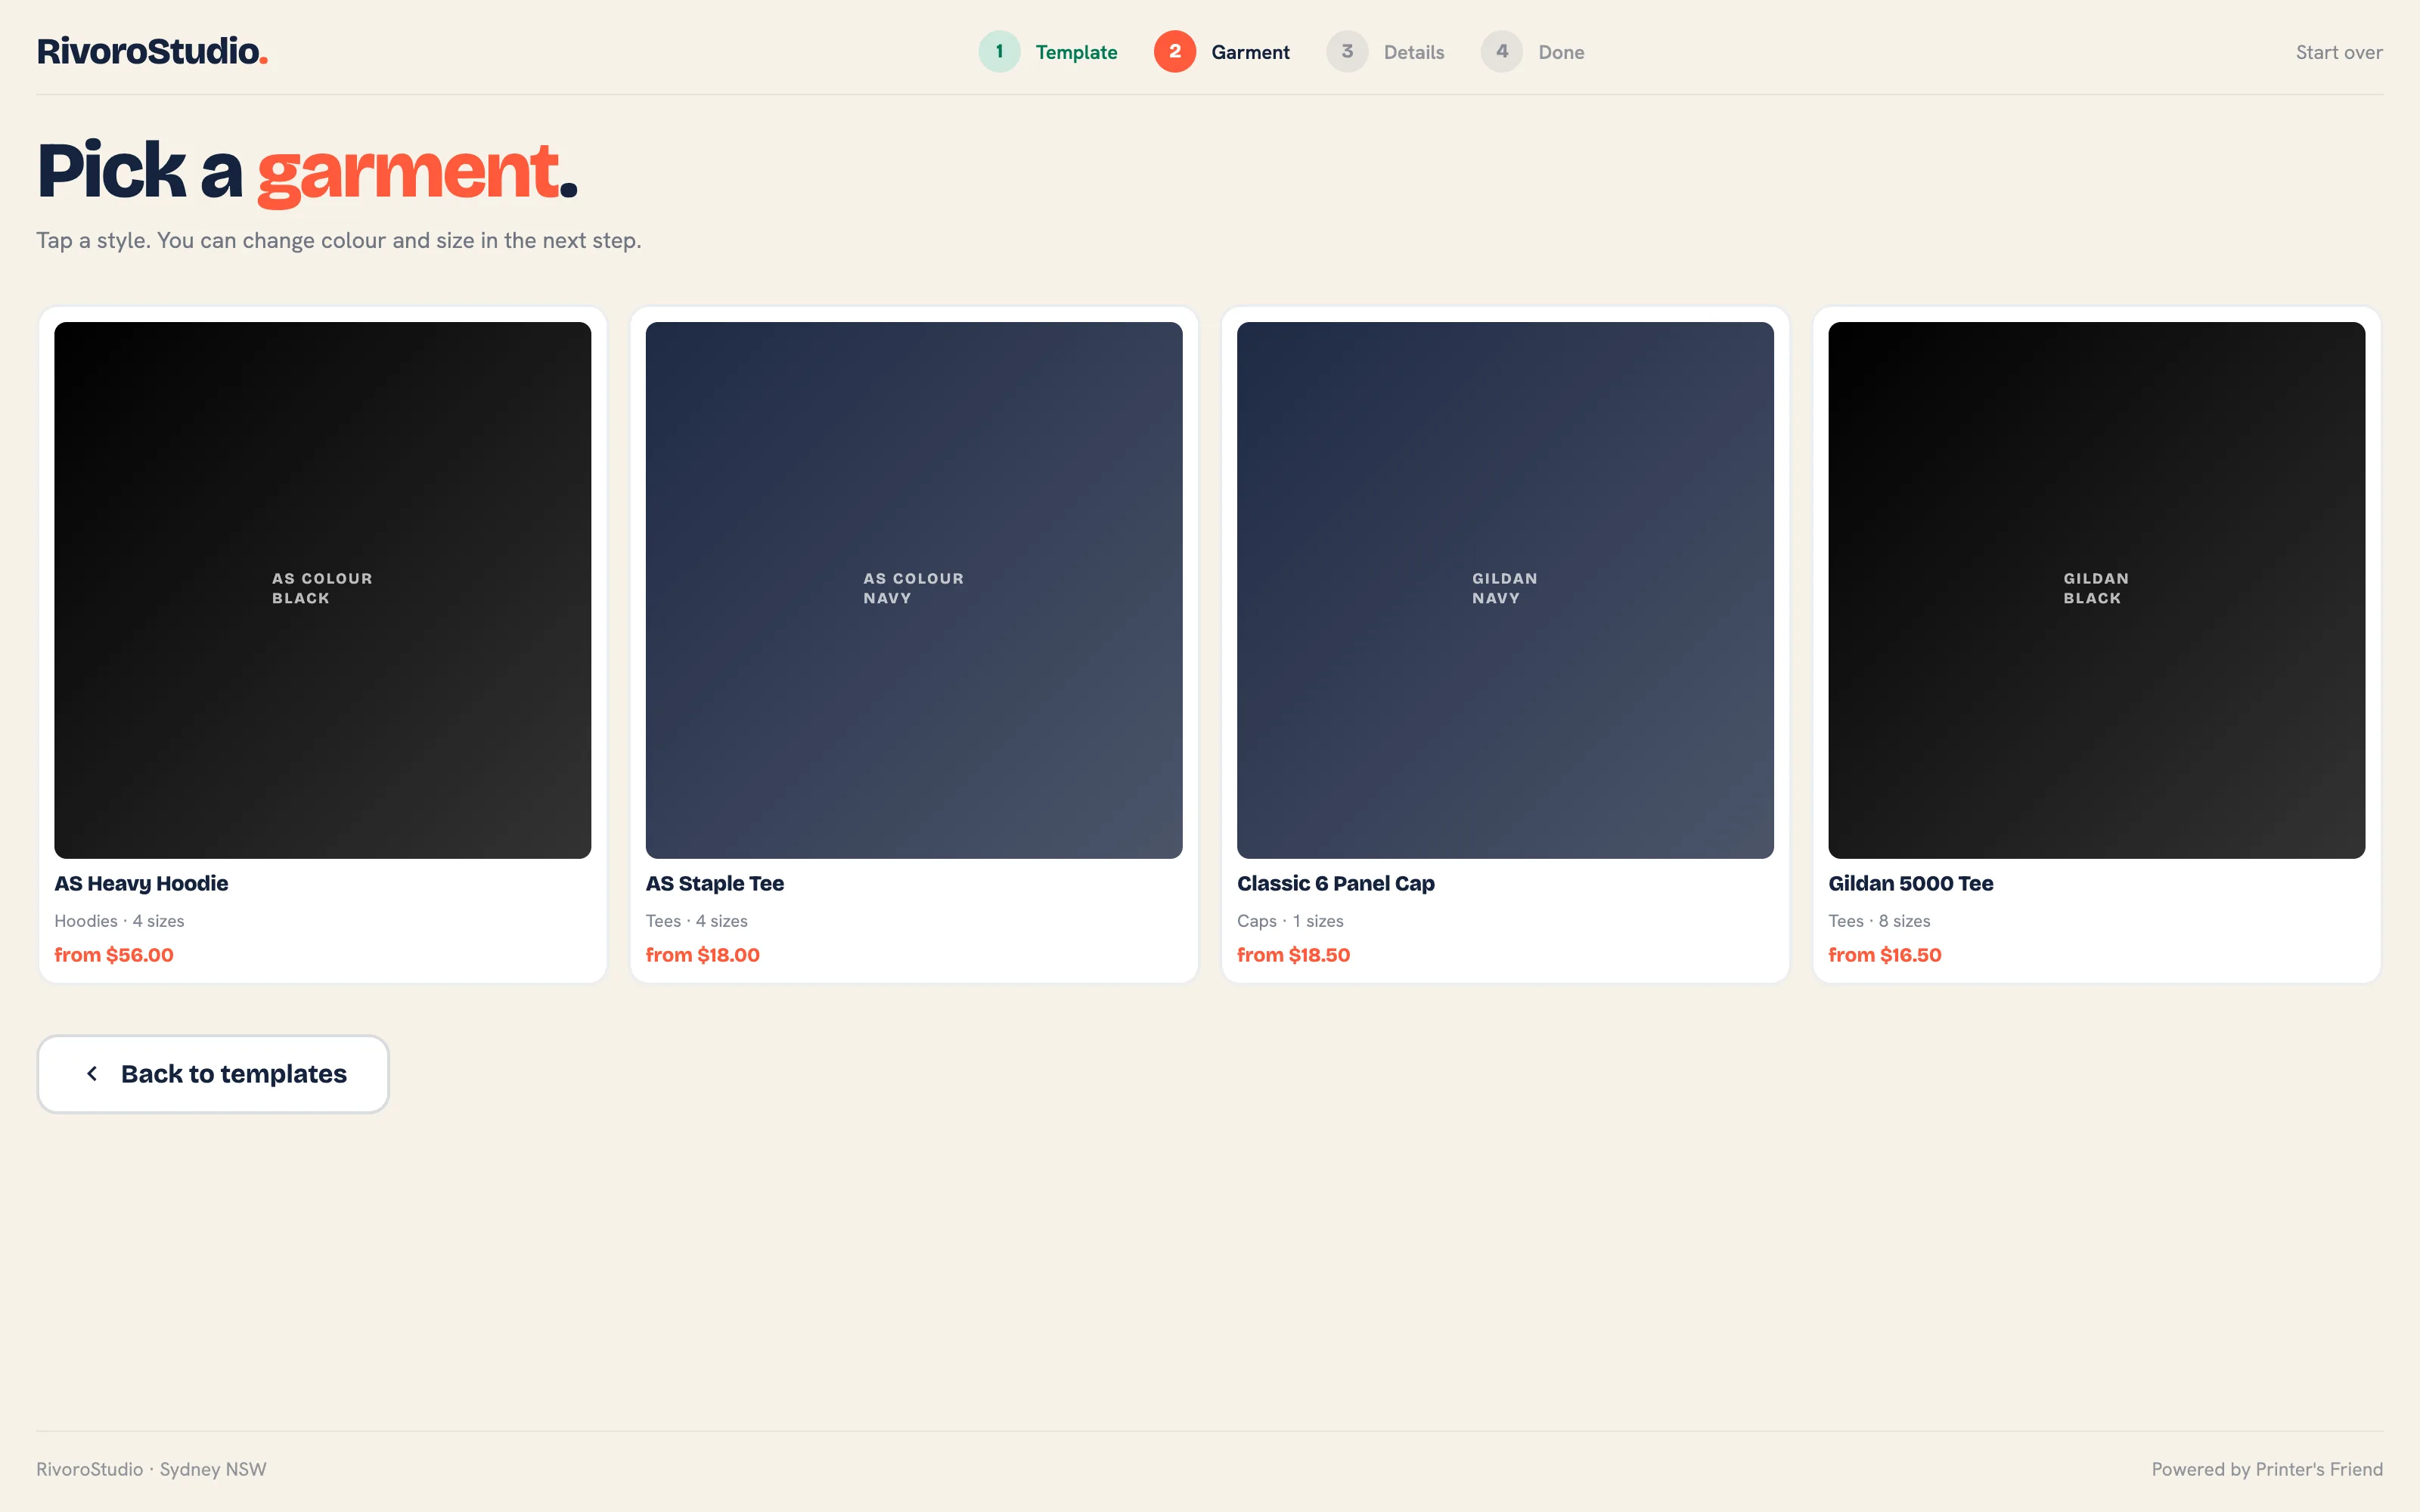The width and height of the screenshot is (2420, 1512).
Task: Click the RivoroStudio logo
Action: [x=152, y=51]
